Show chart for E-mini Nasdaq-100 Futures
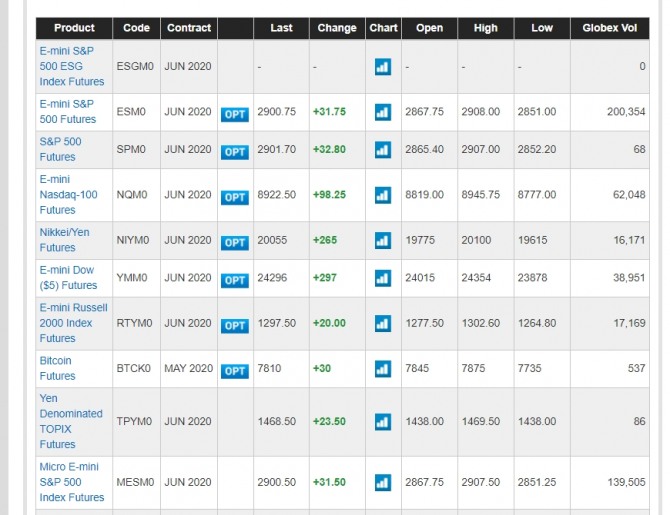This screenshot has width=670, height=515. (382, 195)
